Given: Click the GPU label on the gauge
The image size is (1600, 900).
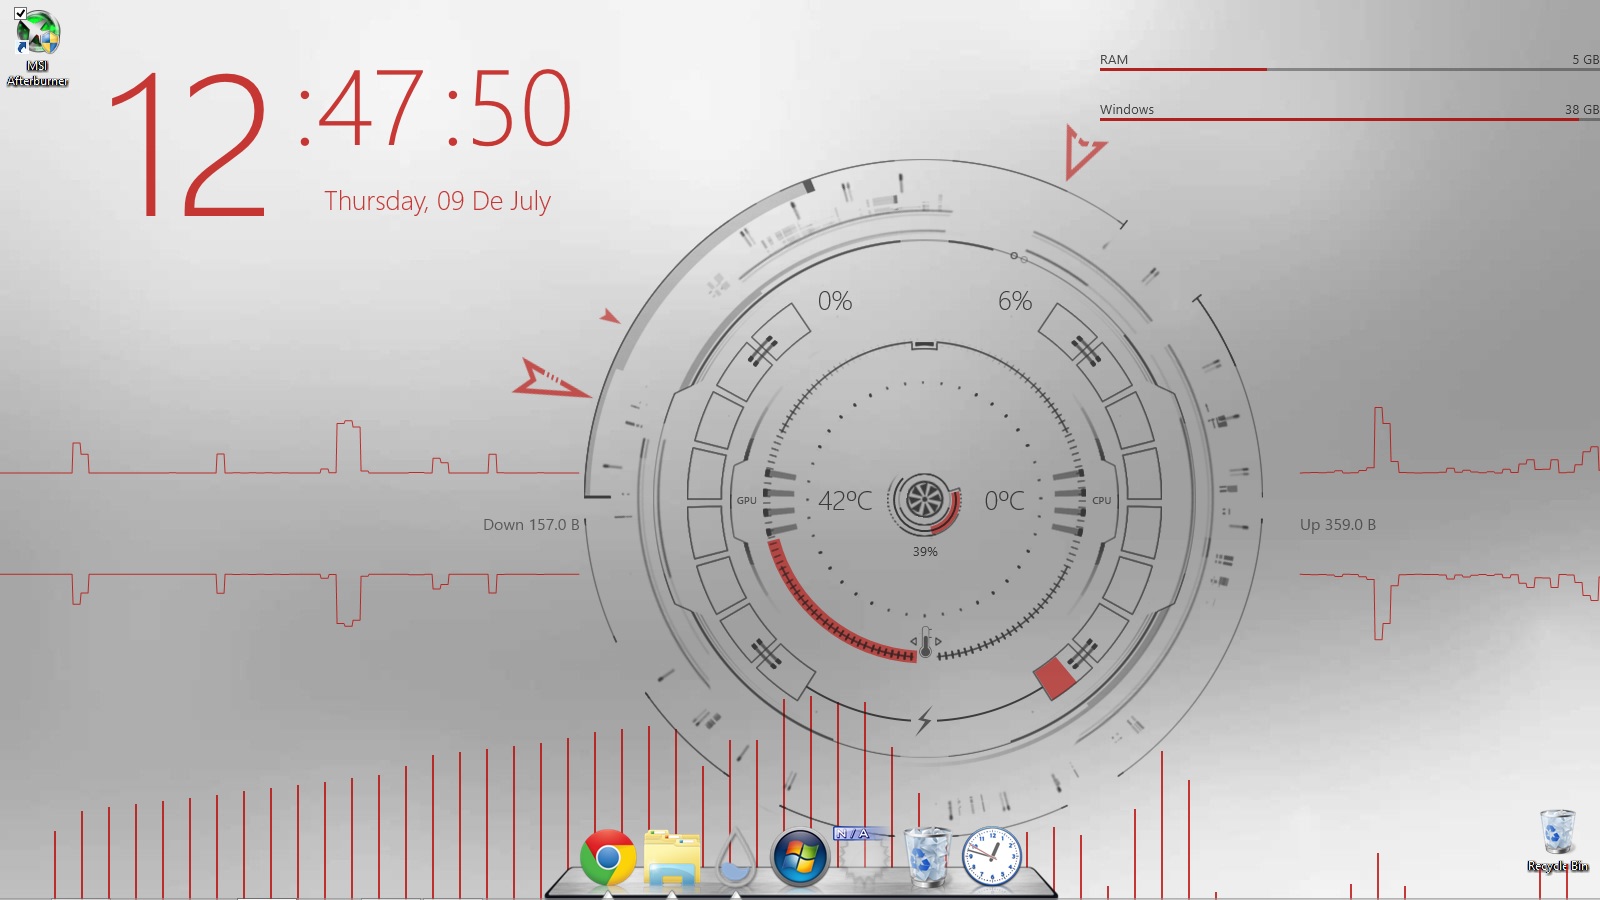Looking at the screenshot, I should tap(746, 500).
